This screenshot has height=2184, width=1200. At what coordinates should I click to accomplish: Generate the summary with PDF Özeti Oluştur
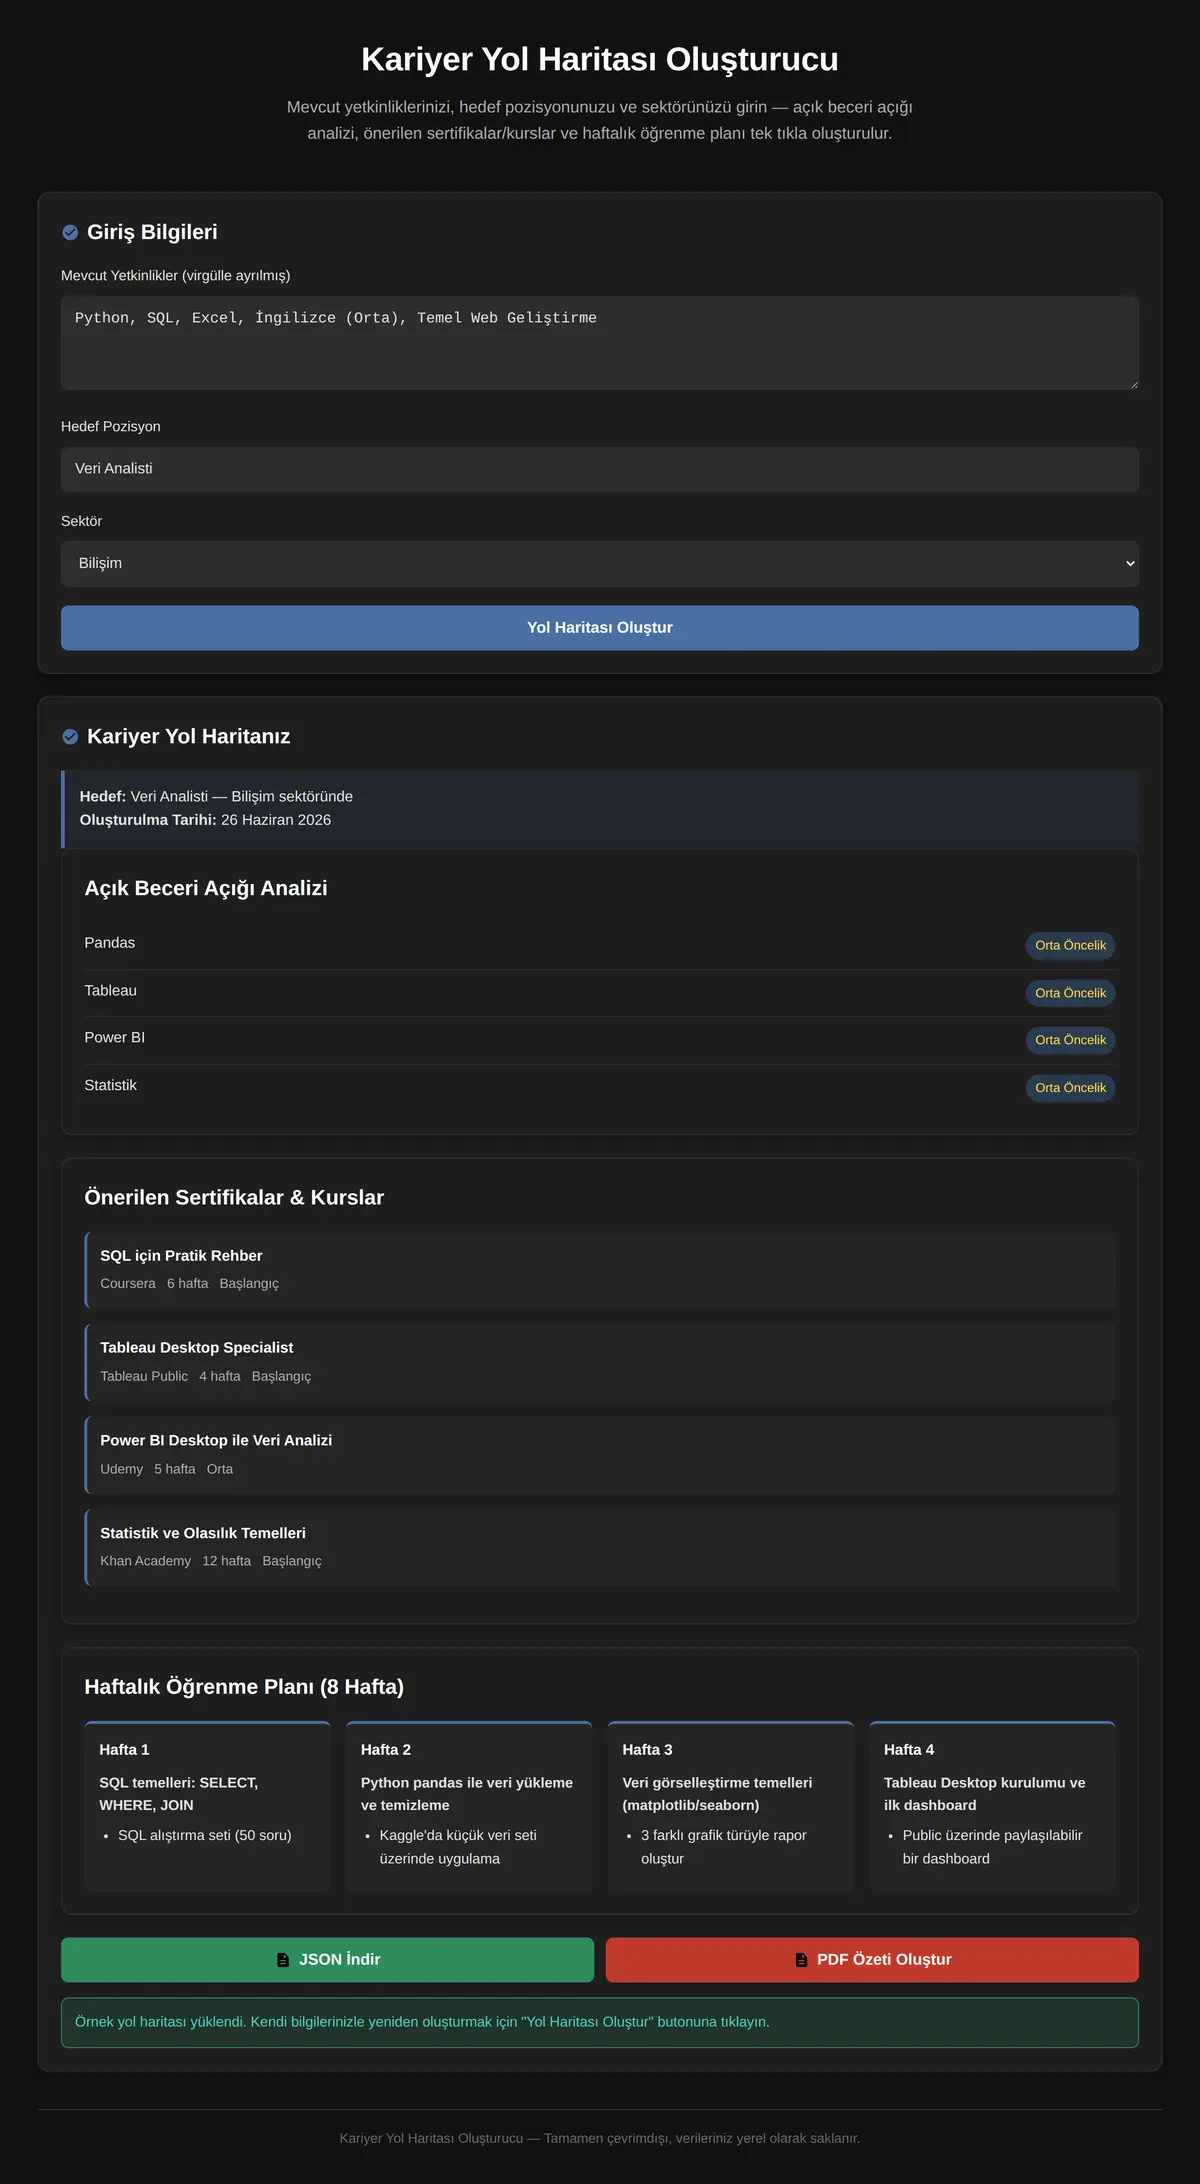click(872, 1960)
